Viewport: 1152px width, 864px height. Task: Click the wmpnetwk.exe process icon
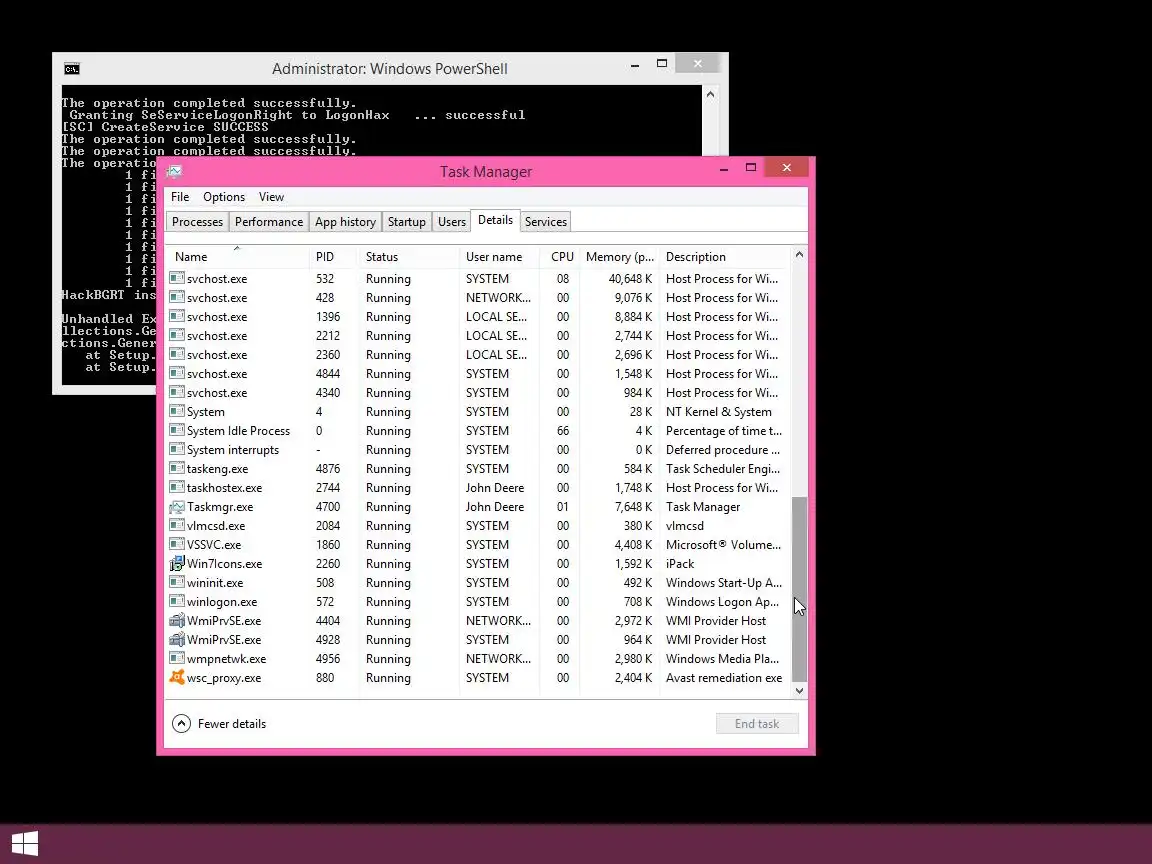176,659
